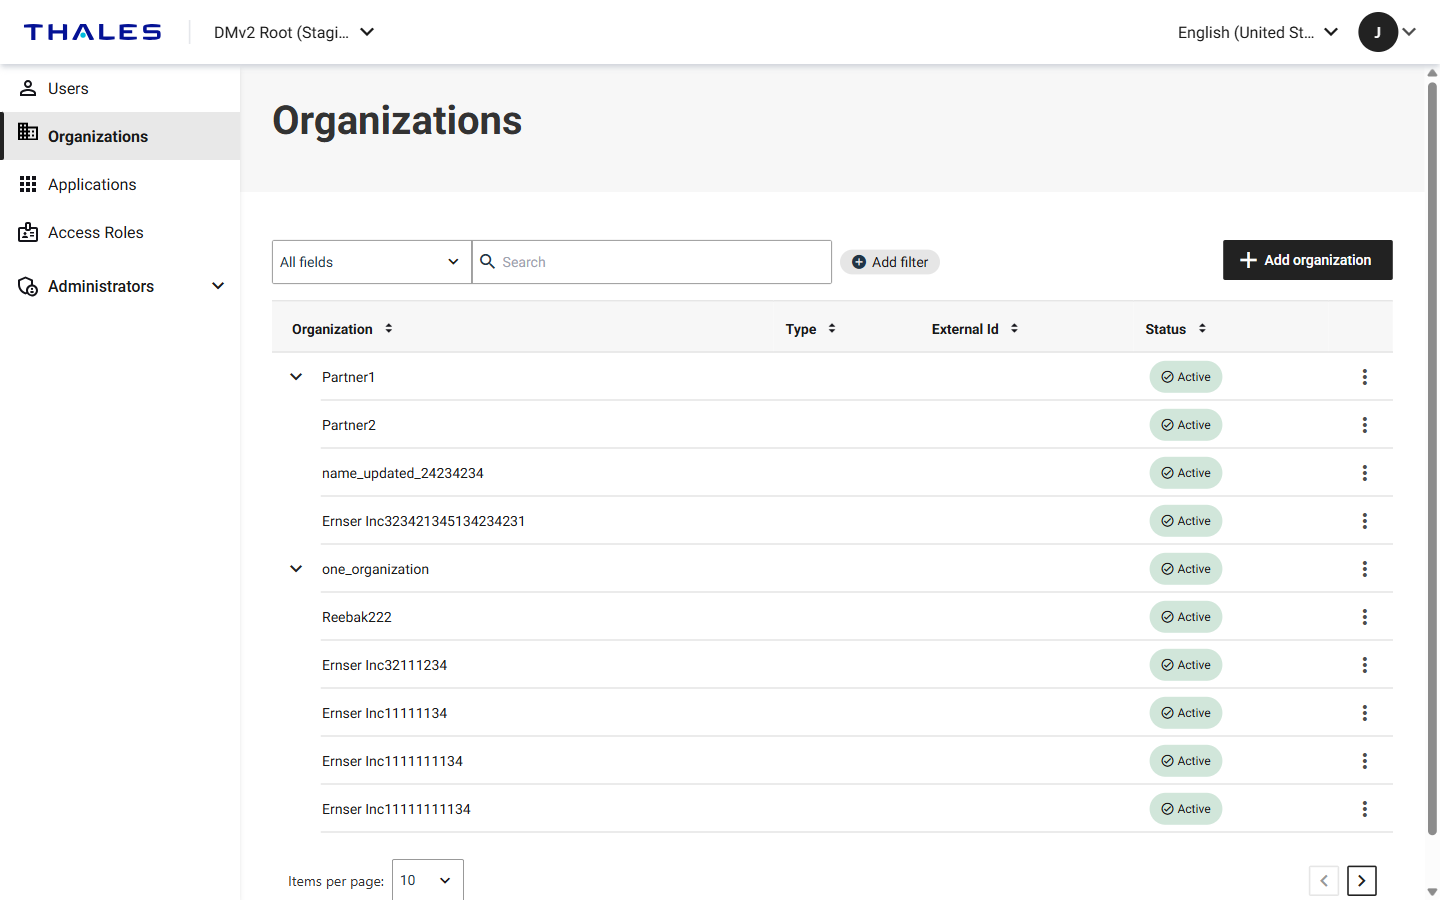Click the Add filter button
This screenshot has width=1440, height=900.
[x=890, y=262]
